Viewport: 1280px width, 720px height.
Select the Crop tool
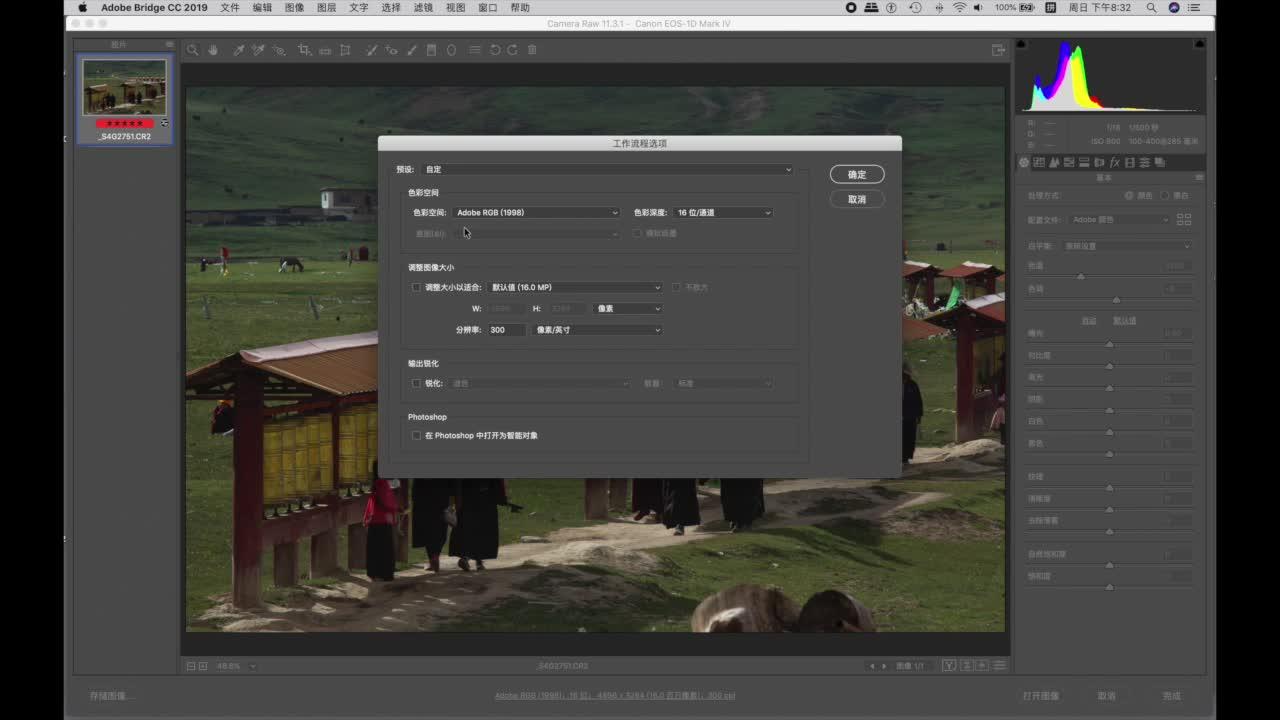point(304,50)
